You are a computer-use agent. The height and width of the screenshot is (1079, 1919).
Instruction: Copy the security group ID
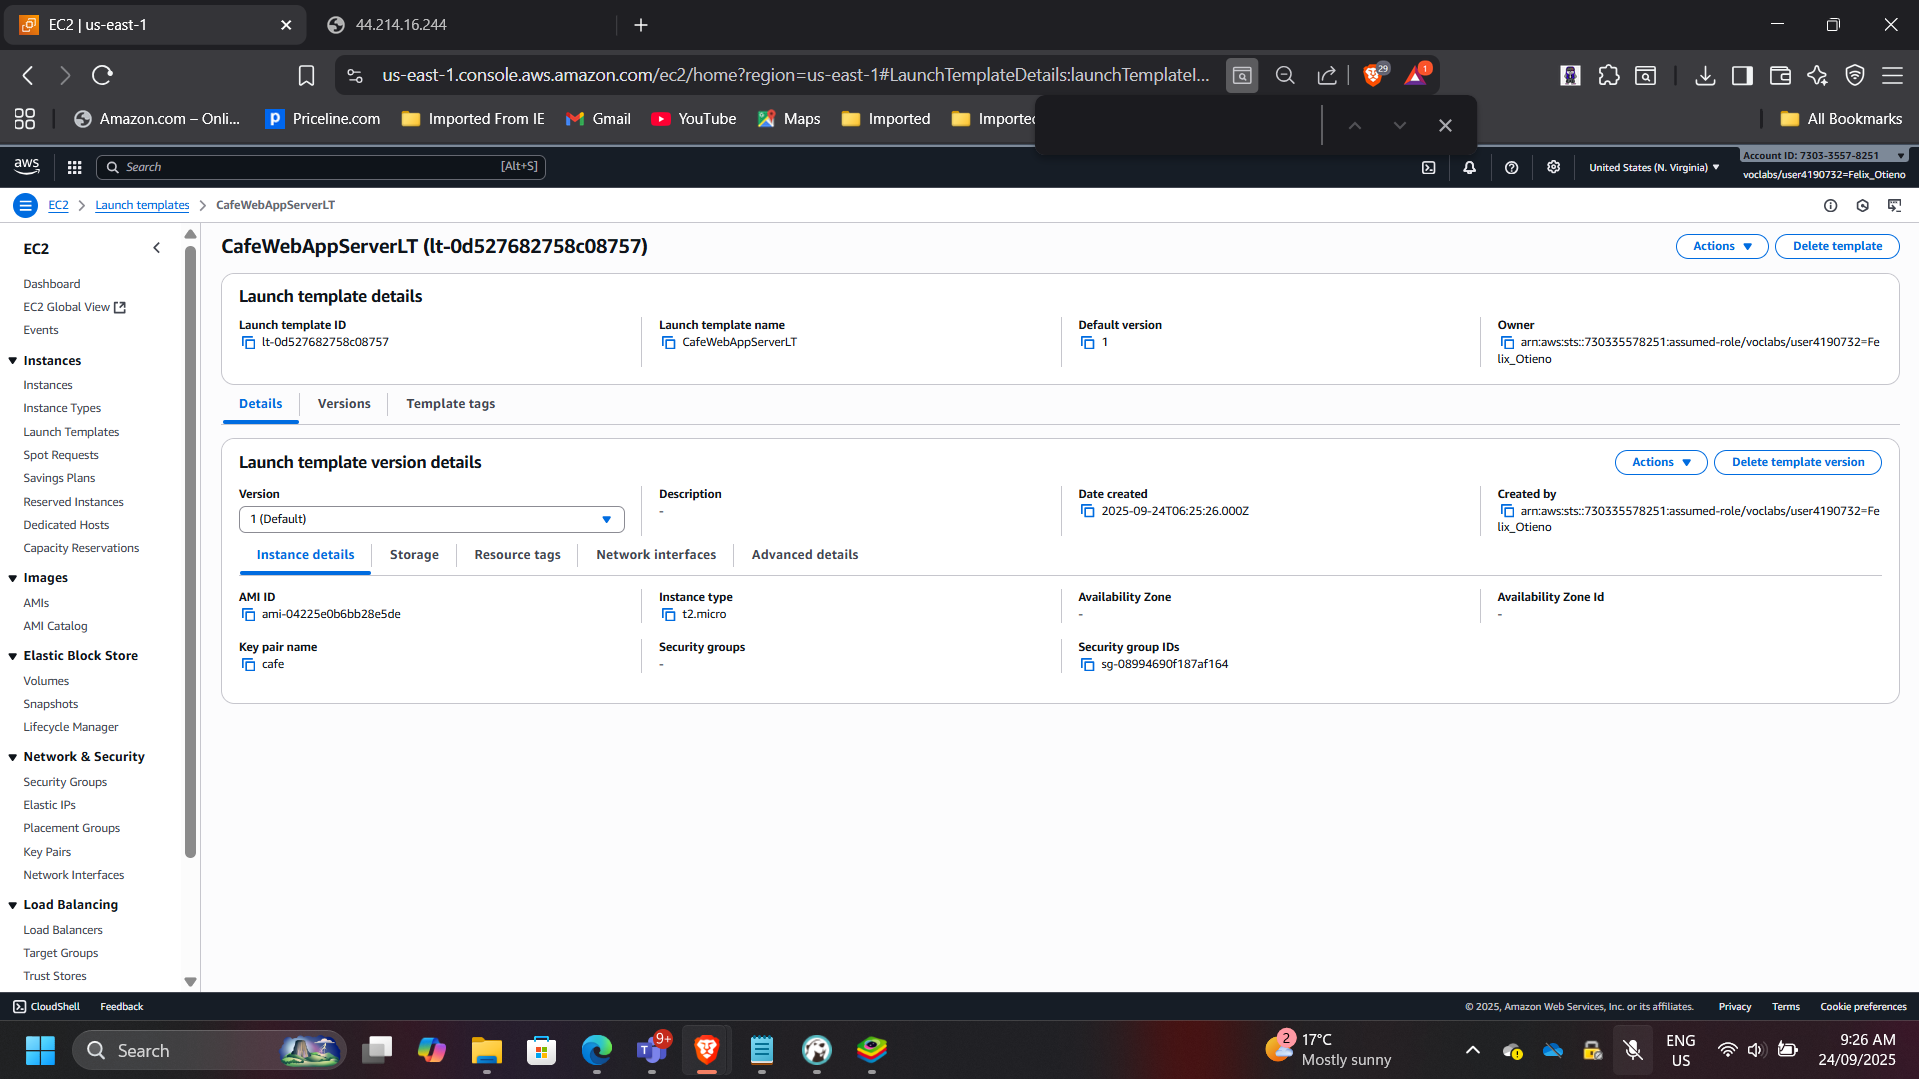1087,665
